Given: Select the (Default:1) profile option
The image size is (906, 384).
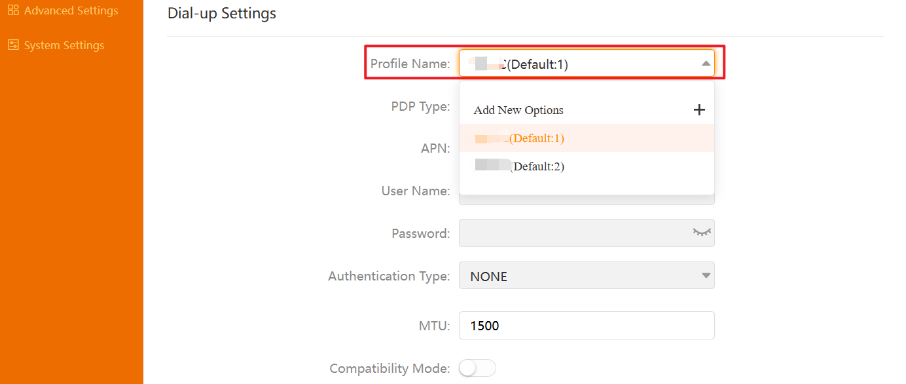Looking at the screenshot, I should click(587, 138).
